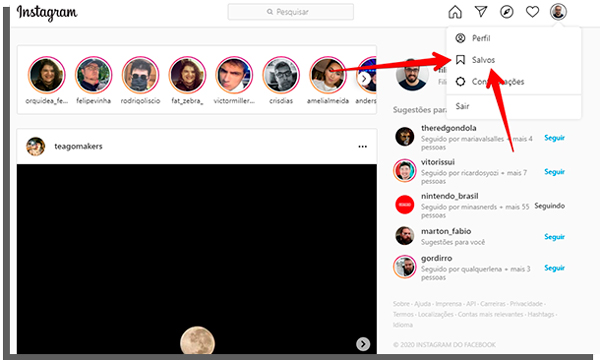
Task: Show next stories with arrow
Action: pyautogui.click(x=364, y=79)
